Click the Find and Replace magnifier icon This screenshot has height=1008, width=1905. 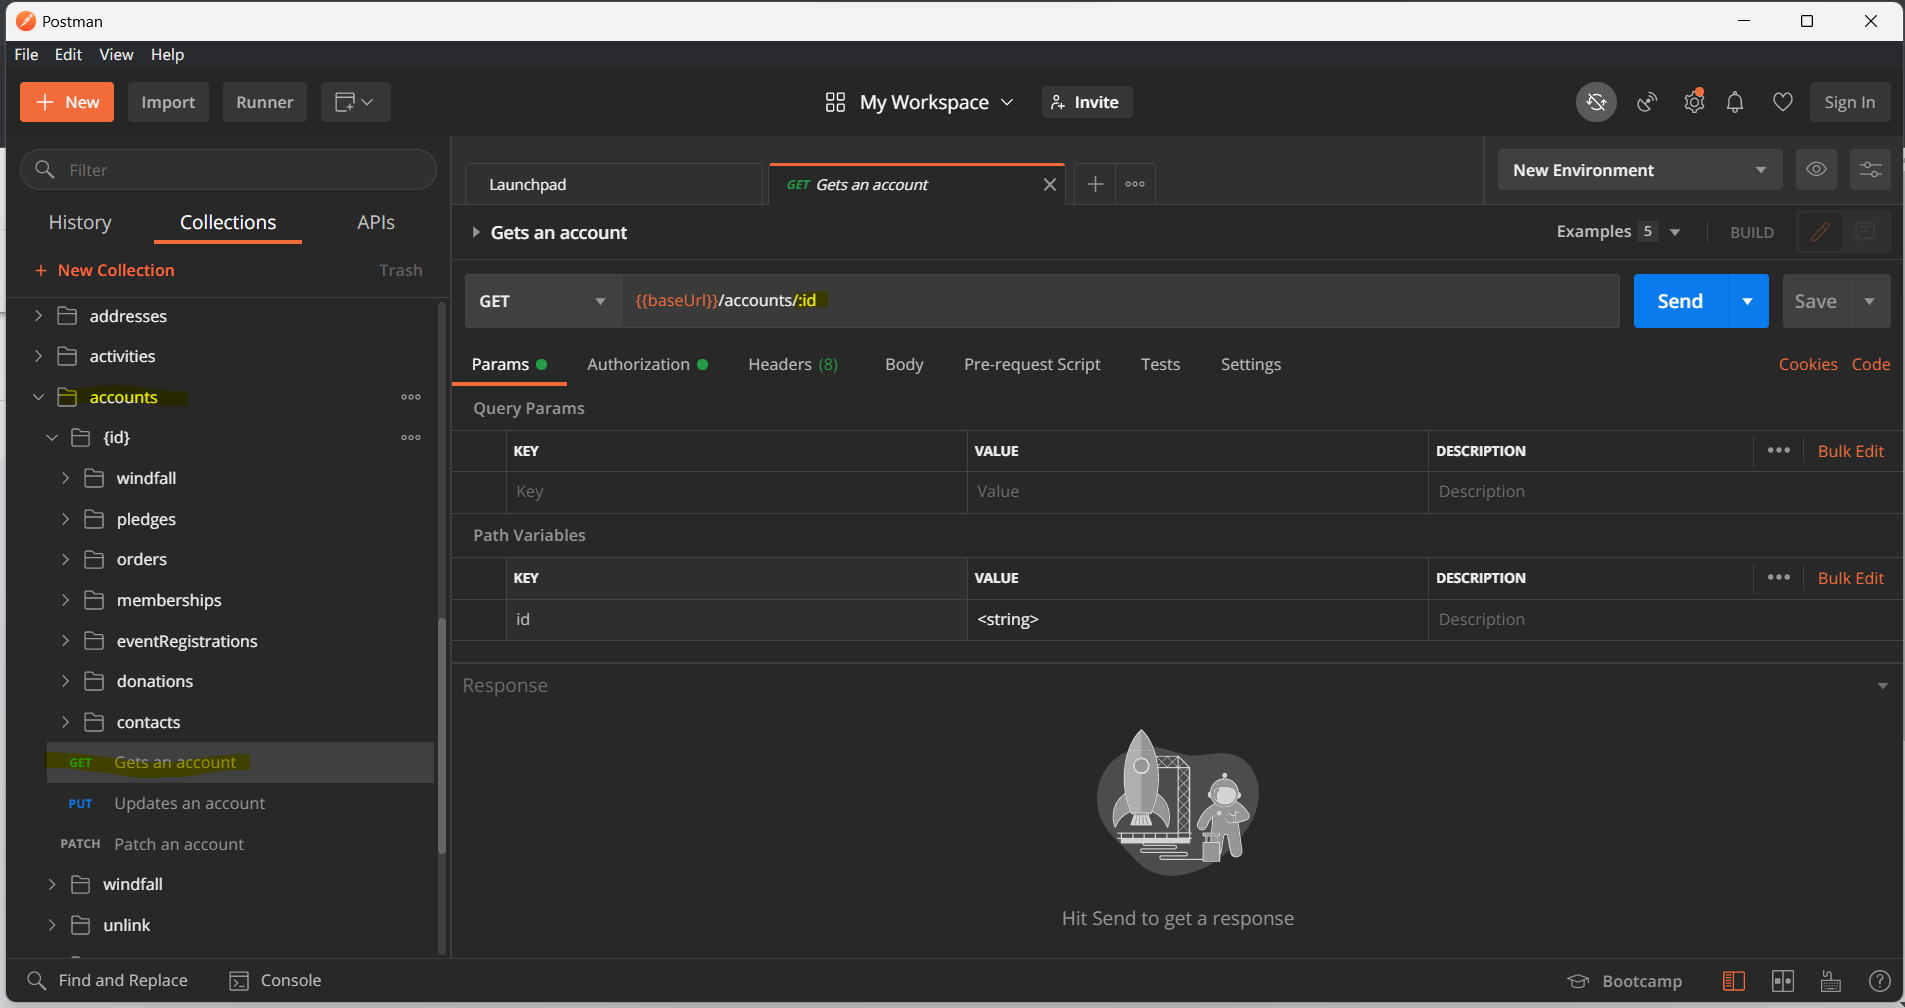pyautogui.click(x=36, y=980)
